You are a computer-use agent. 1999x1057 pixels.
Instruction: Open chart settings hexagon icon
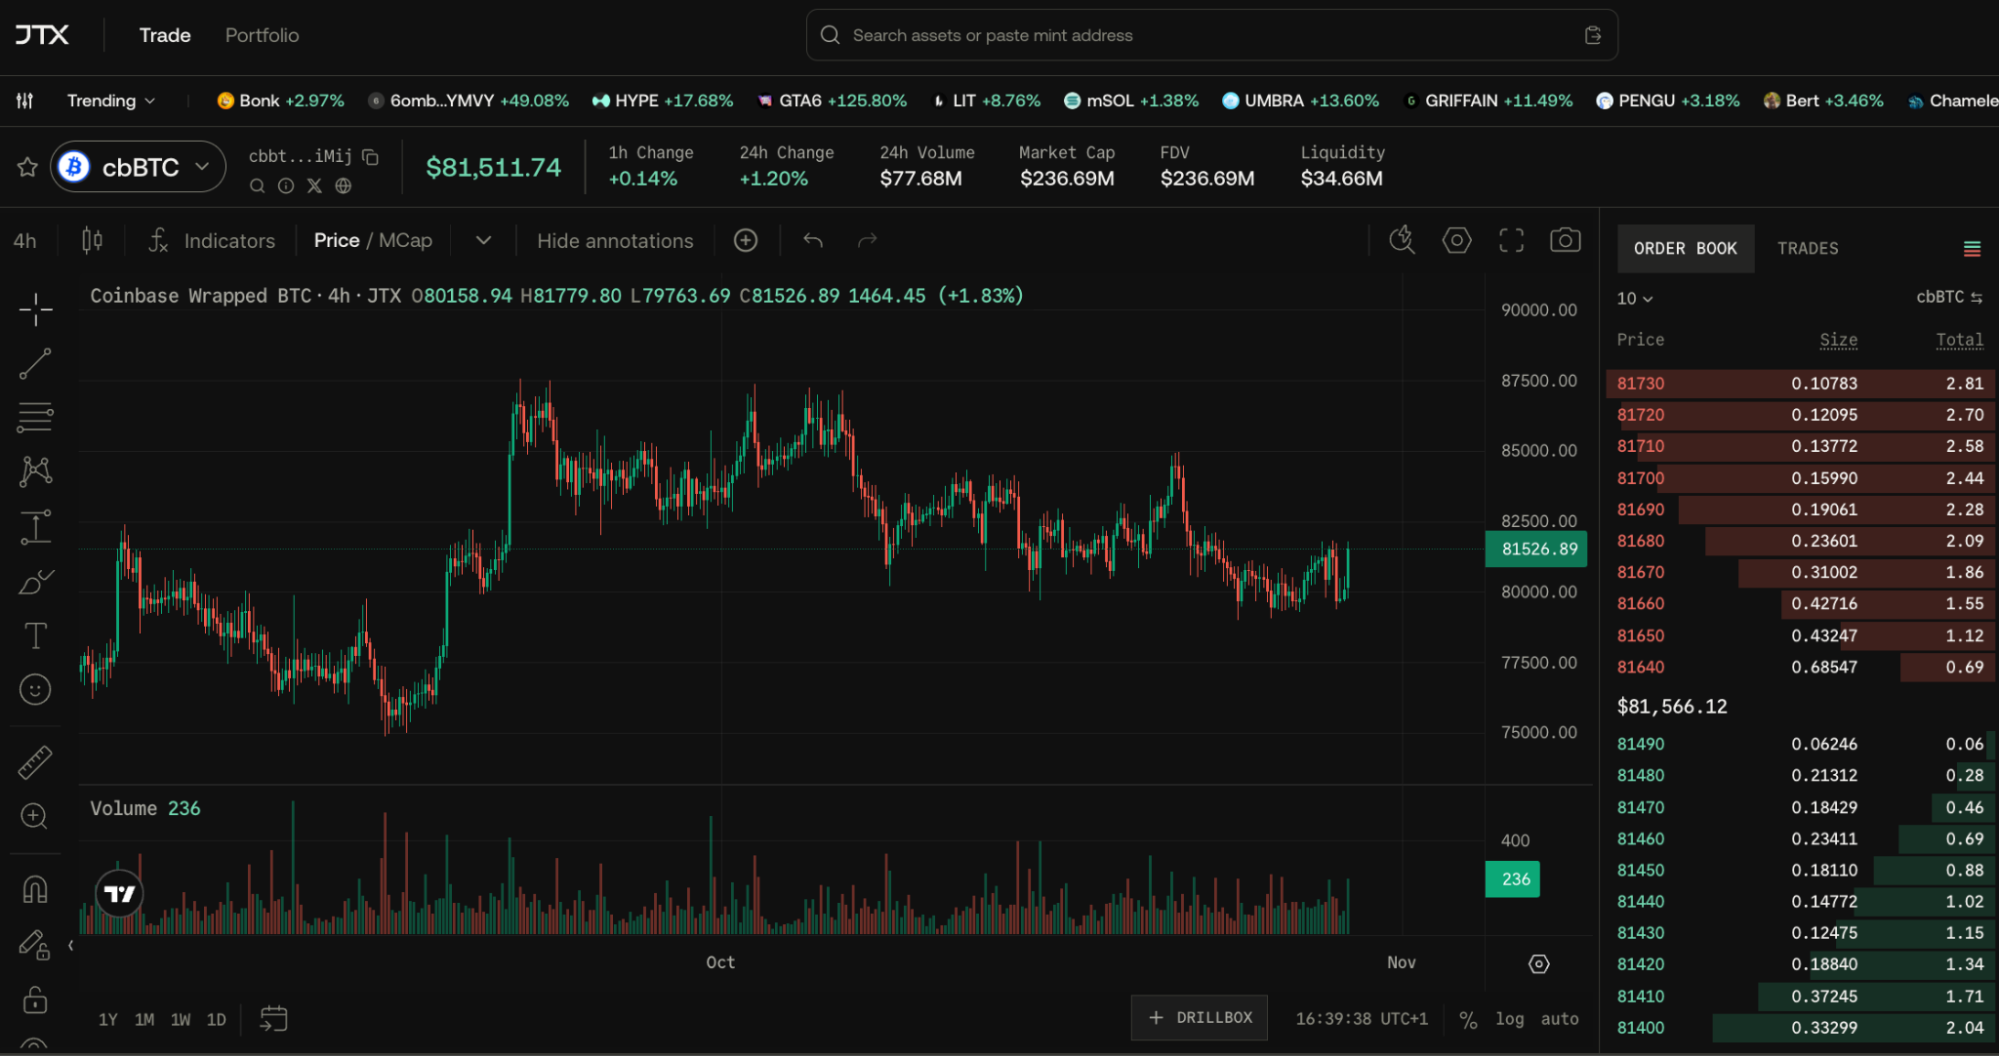(x=1457, y=240)
